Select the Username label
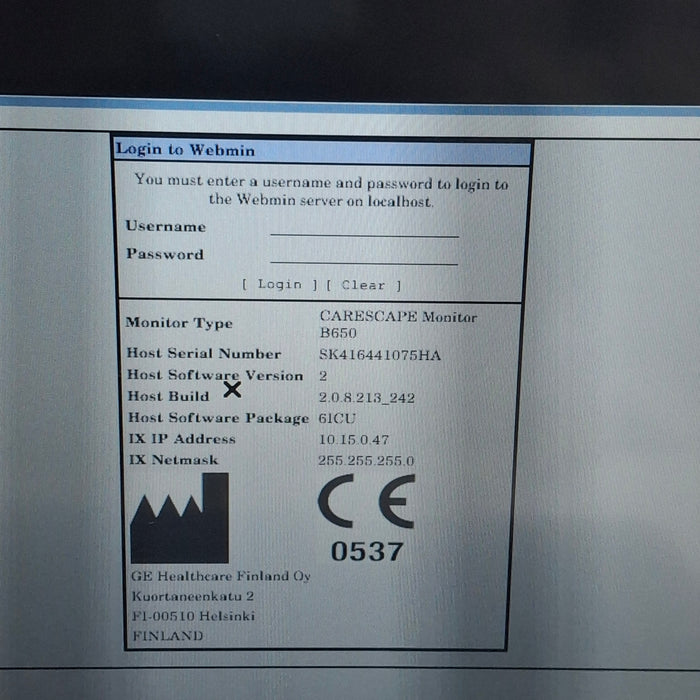This screenshot has height=700, width=700. tap(165, 226)
